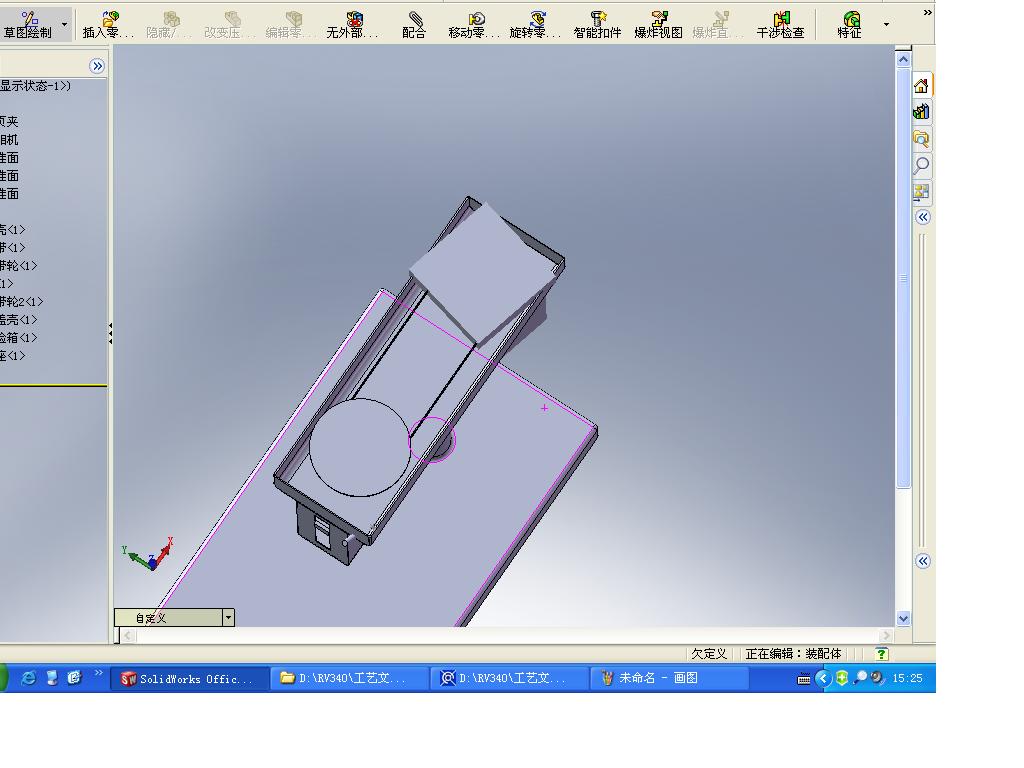1024x768 pixels.
Task: Collapse task pane with upper double-arrow
Action: (x=923, y=217)
